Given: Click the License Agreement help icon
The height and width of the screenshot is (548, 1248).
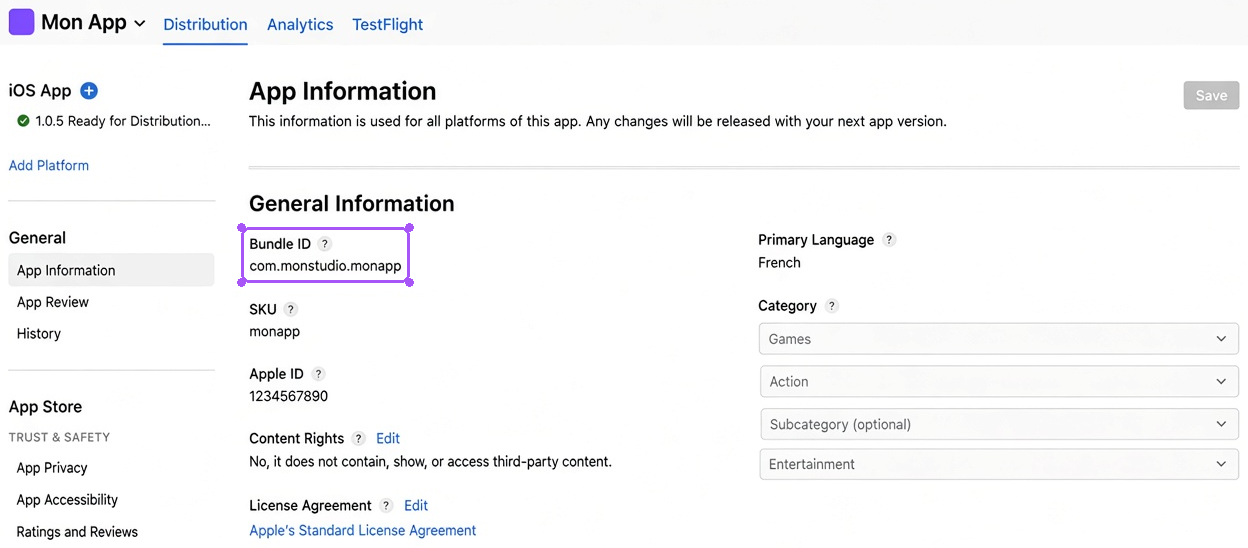Looking at the screenshot, I should tap(386, 506).
